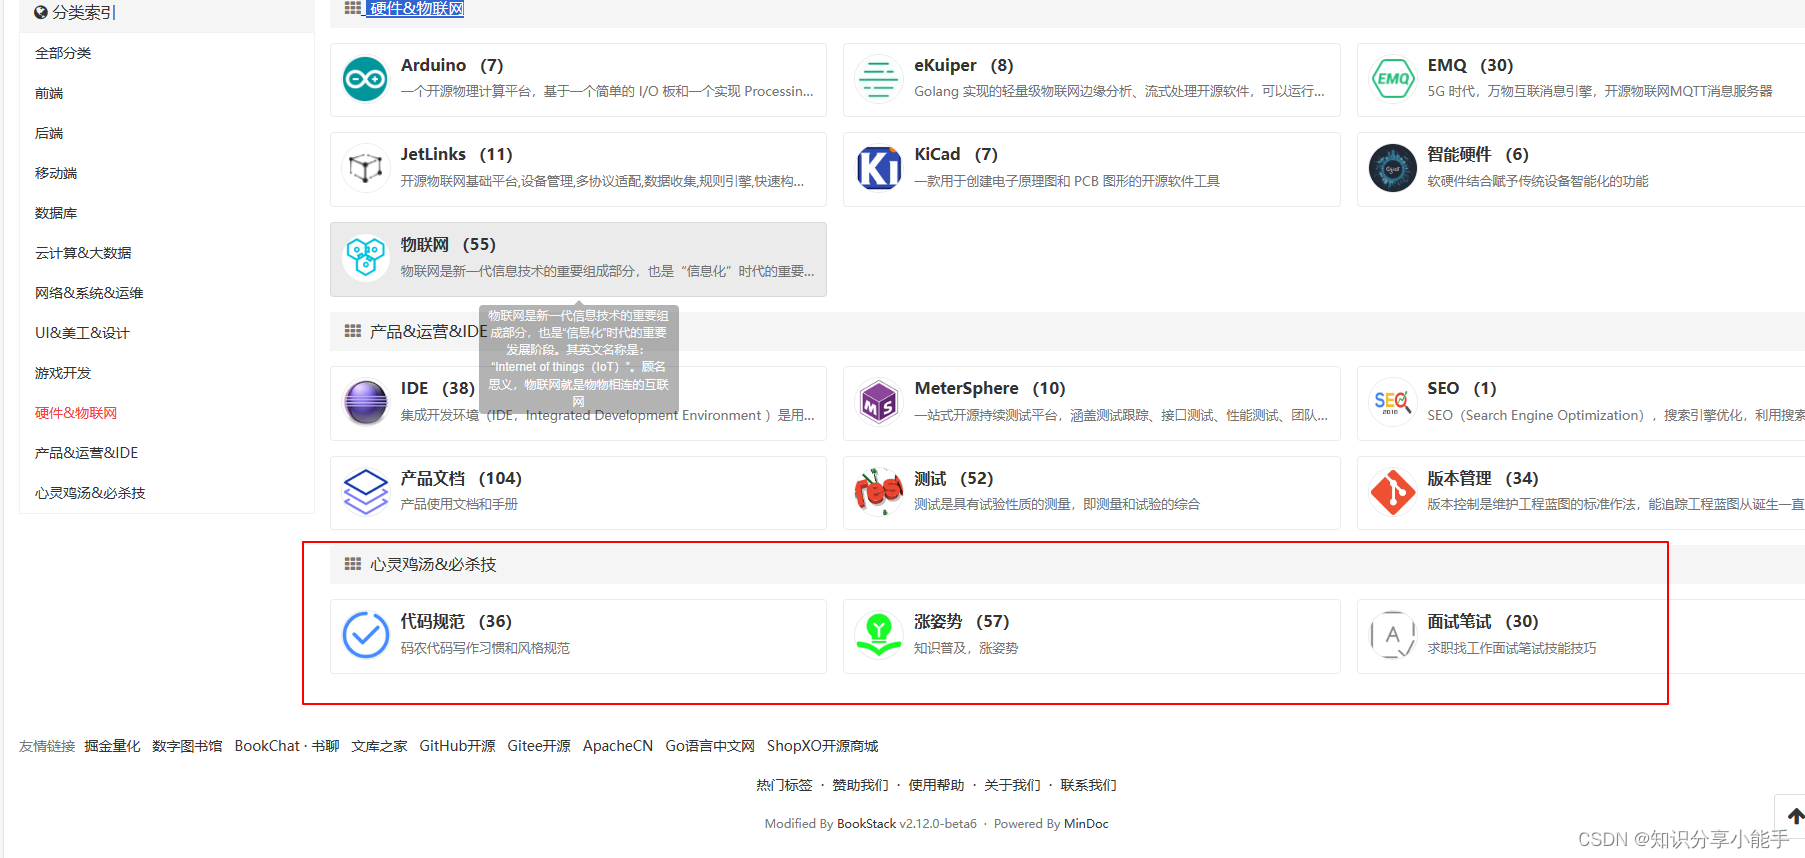Visit GitHub开源 friend link
This screenshot has width=1805, height=858.
457,746
